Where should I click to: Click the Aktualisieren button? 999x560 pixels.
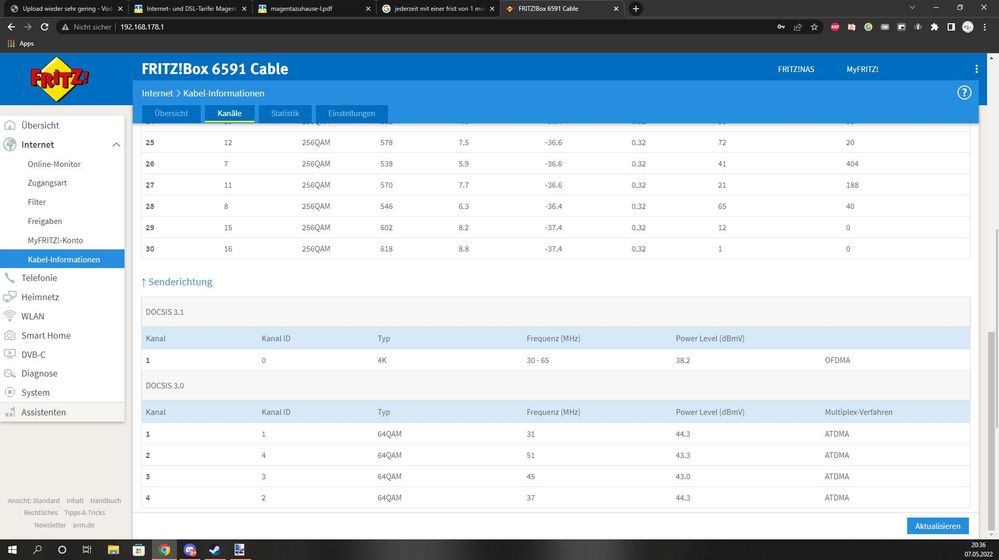click(938, 526)
